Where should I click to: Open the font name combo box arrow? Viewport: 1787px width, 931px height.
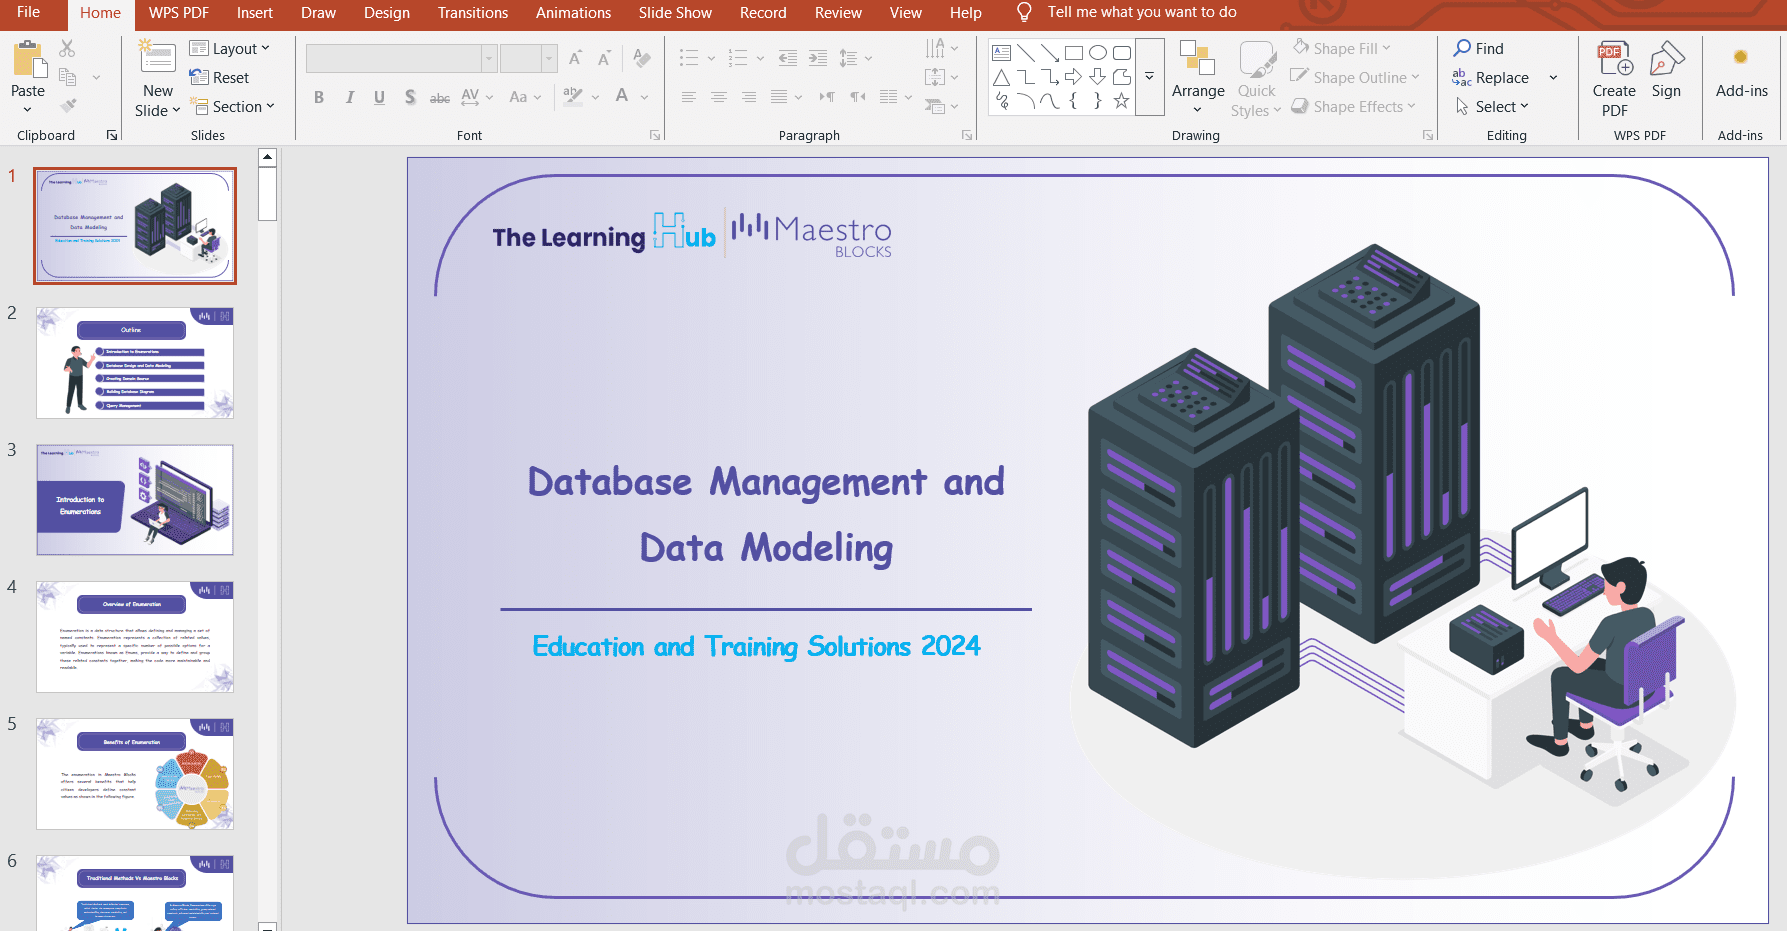(x=489, y=58)
